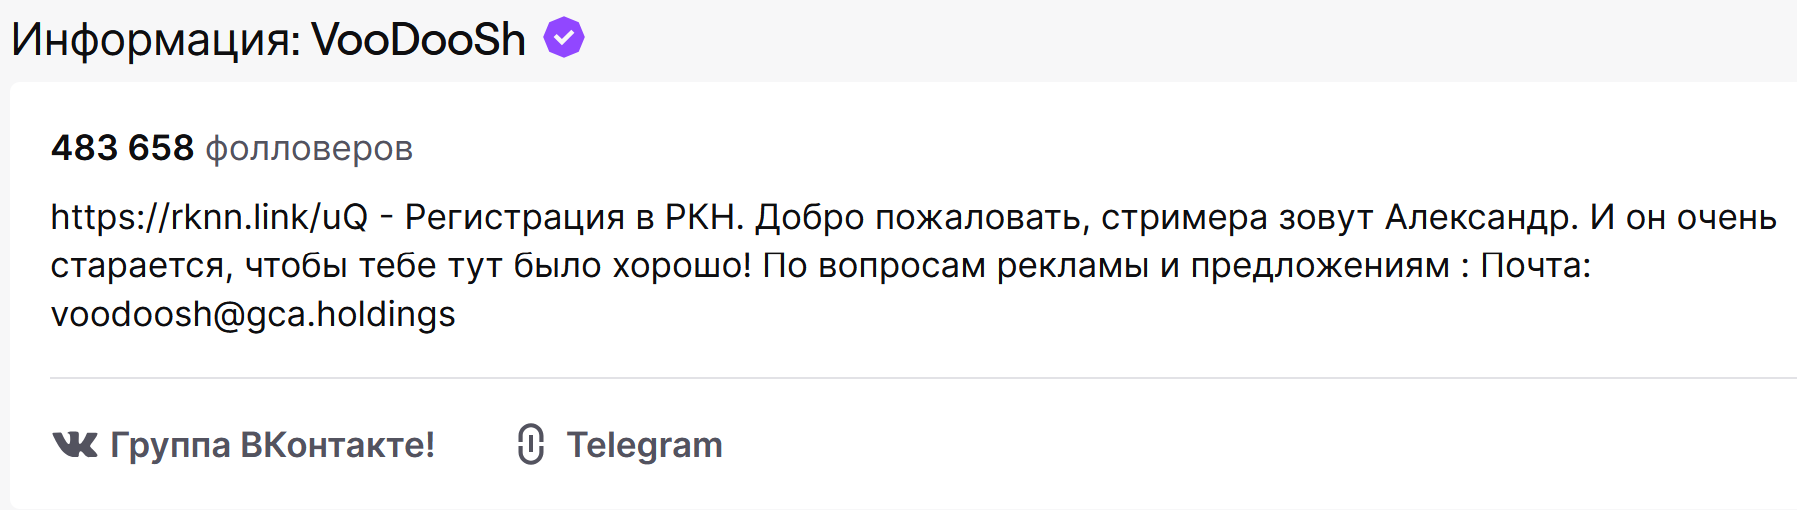Click the 483 658 follower count
Image resolution: width=1797 pixels, height=510 pixels.
[122, 148]
